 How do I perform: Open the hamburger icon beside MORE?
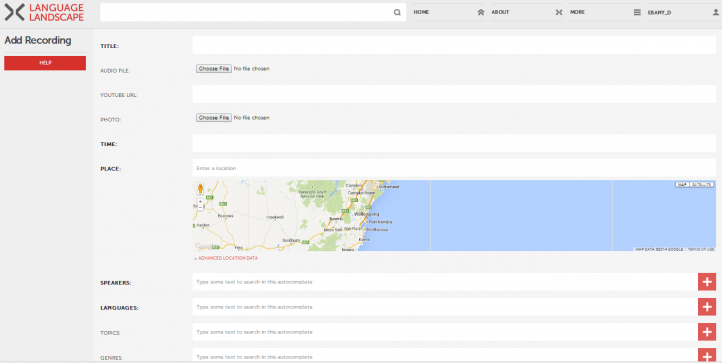coord(637,12)
